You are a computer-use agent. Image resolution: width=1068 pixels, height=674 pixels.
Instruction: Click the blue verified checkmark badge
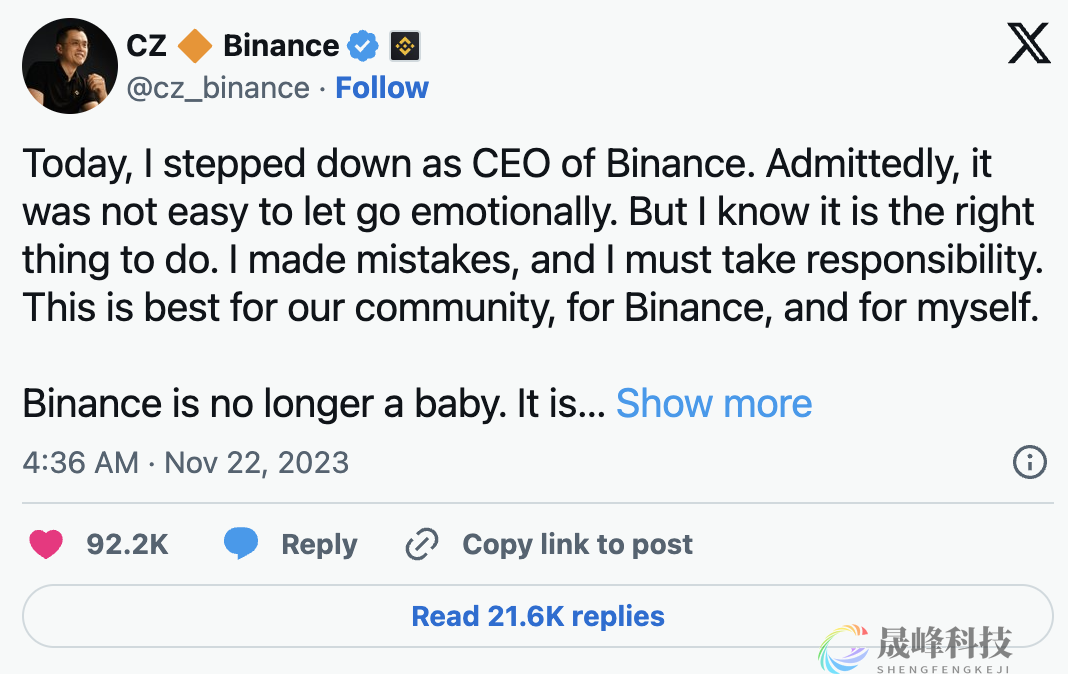tap(363, 46)
